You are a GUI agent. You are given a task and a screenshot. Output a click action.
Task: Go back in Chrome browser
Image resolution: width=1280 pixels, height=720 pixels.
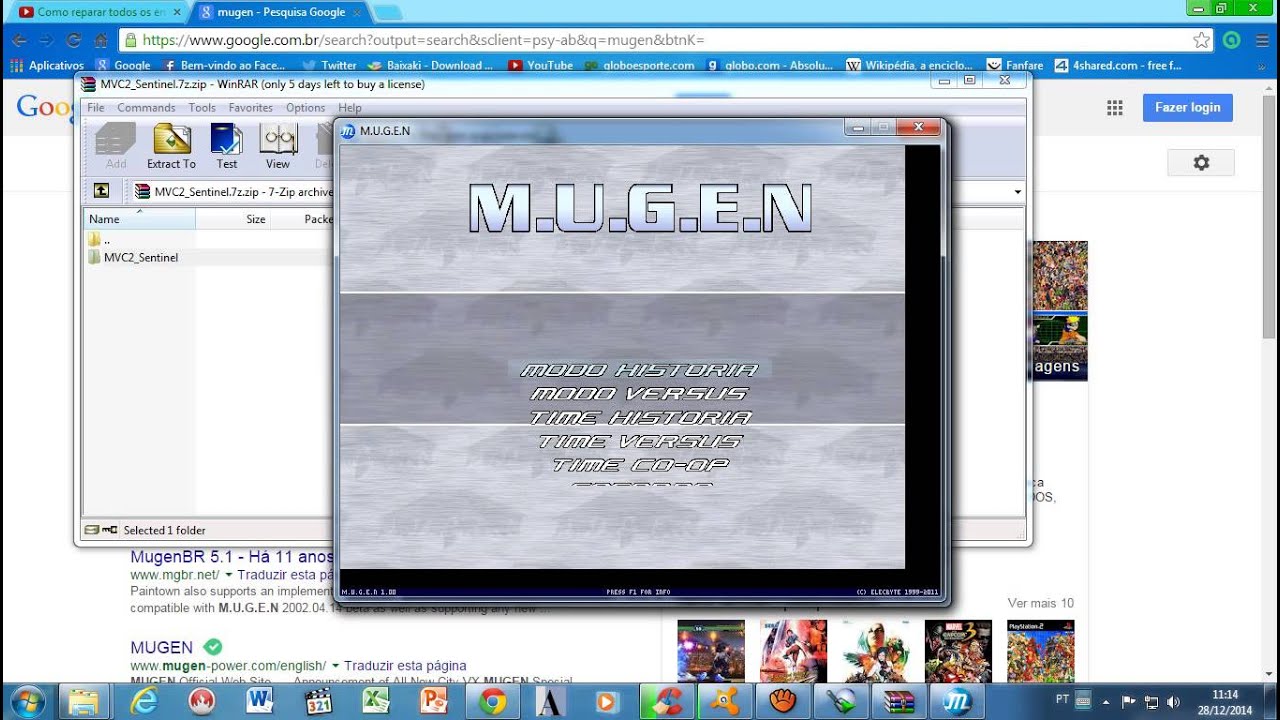tap(19, 41)
